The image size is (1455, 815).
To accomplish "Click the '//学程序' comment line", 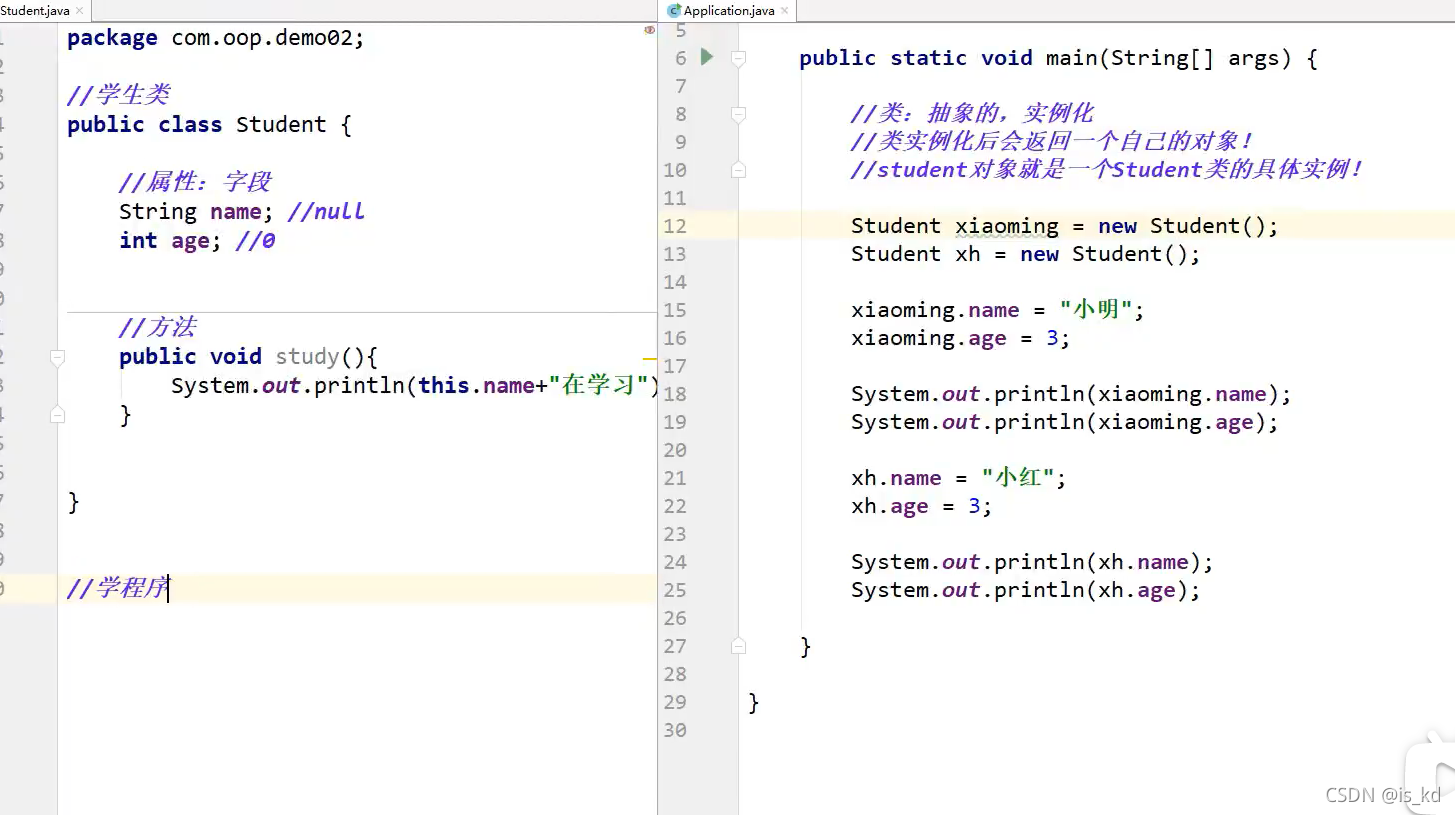I will 118,588.
